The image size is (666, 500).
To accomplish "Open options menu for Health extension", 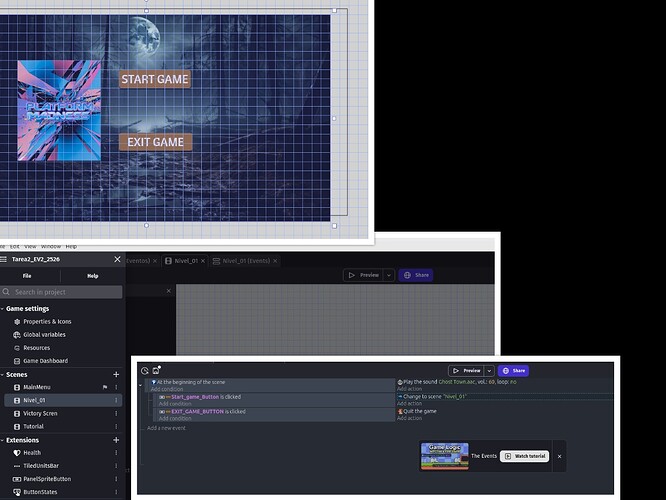I will (x=117, y=453).
